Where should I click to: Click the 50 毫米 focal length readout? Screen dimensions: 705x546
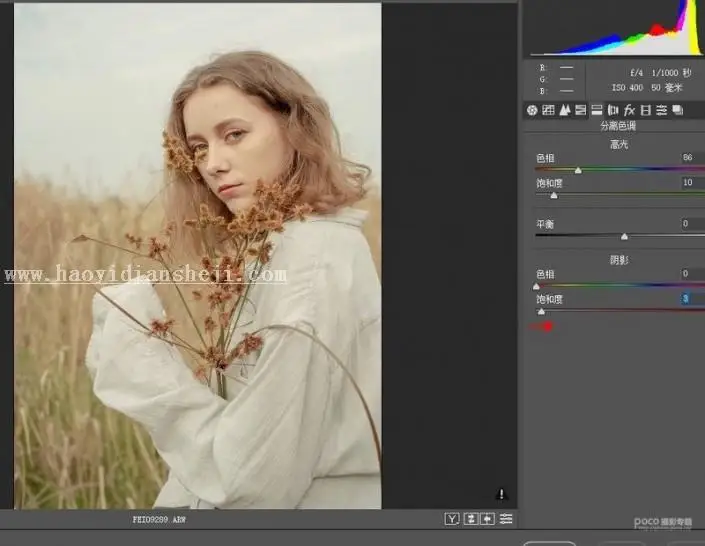click(667, 88)
